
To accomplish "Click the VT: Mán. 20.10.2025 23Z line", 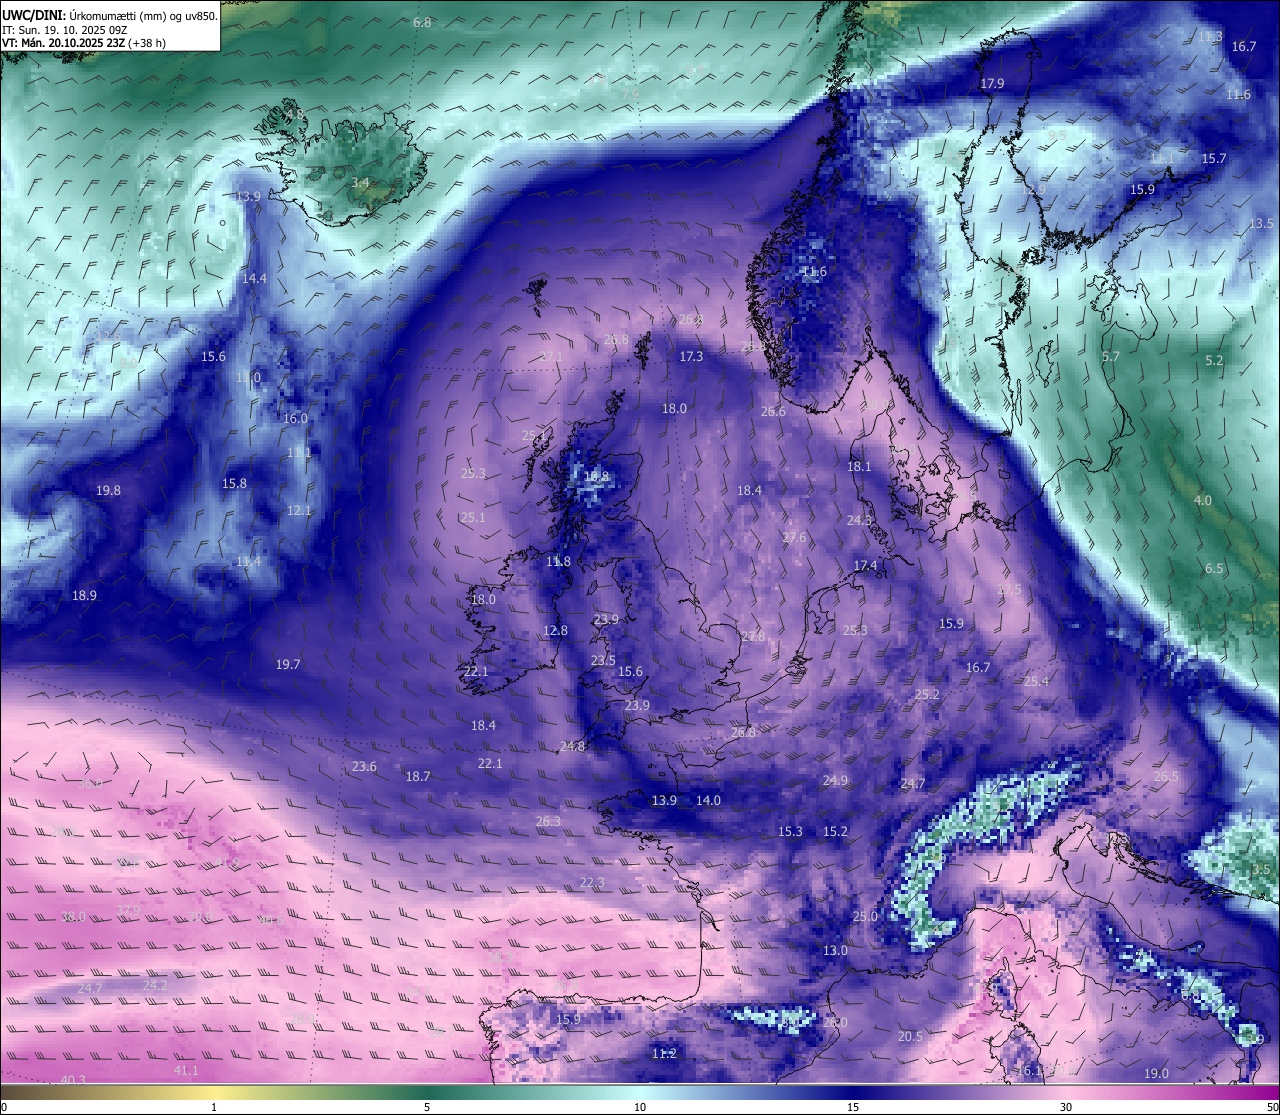I will [84, 43].
